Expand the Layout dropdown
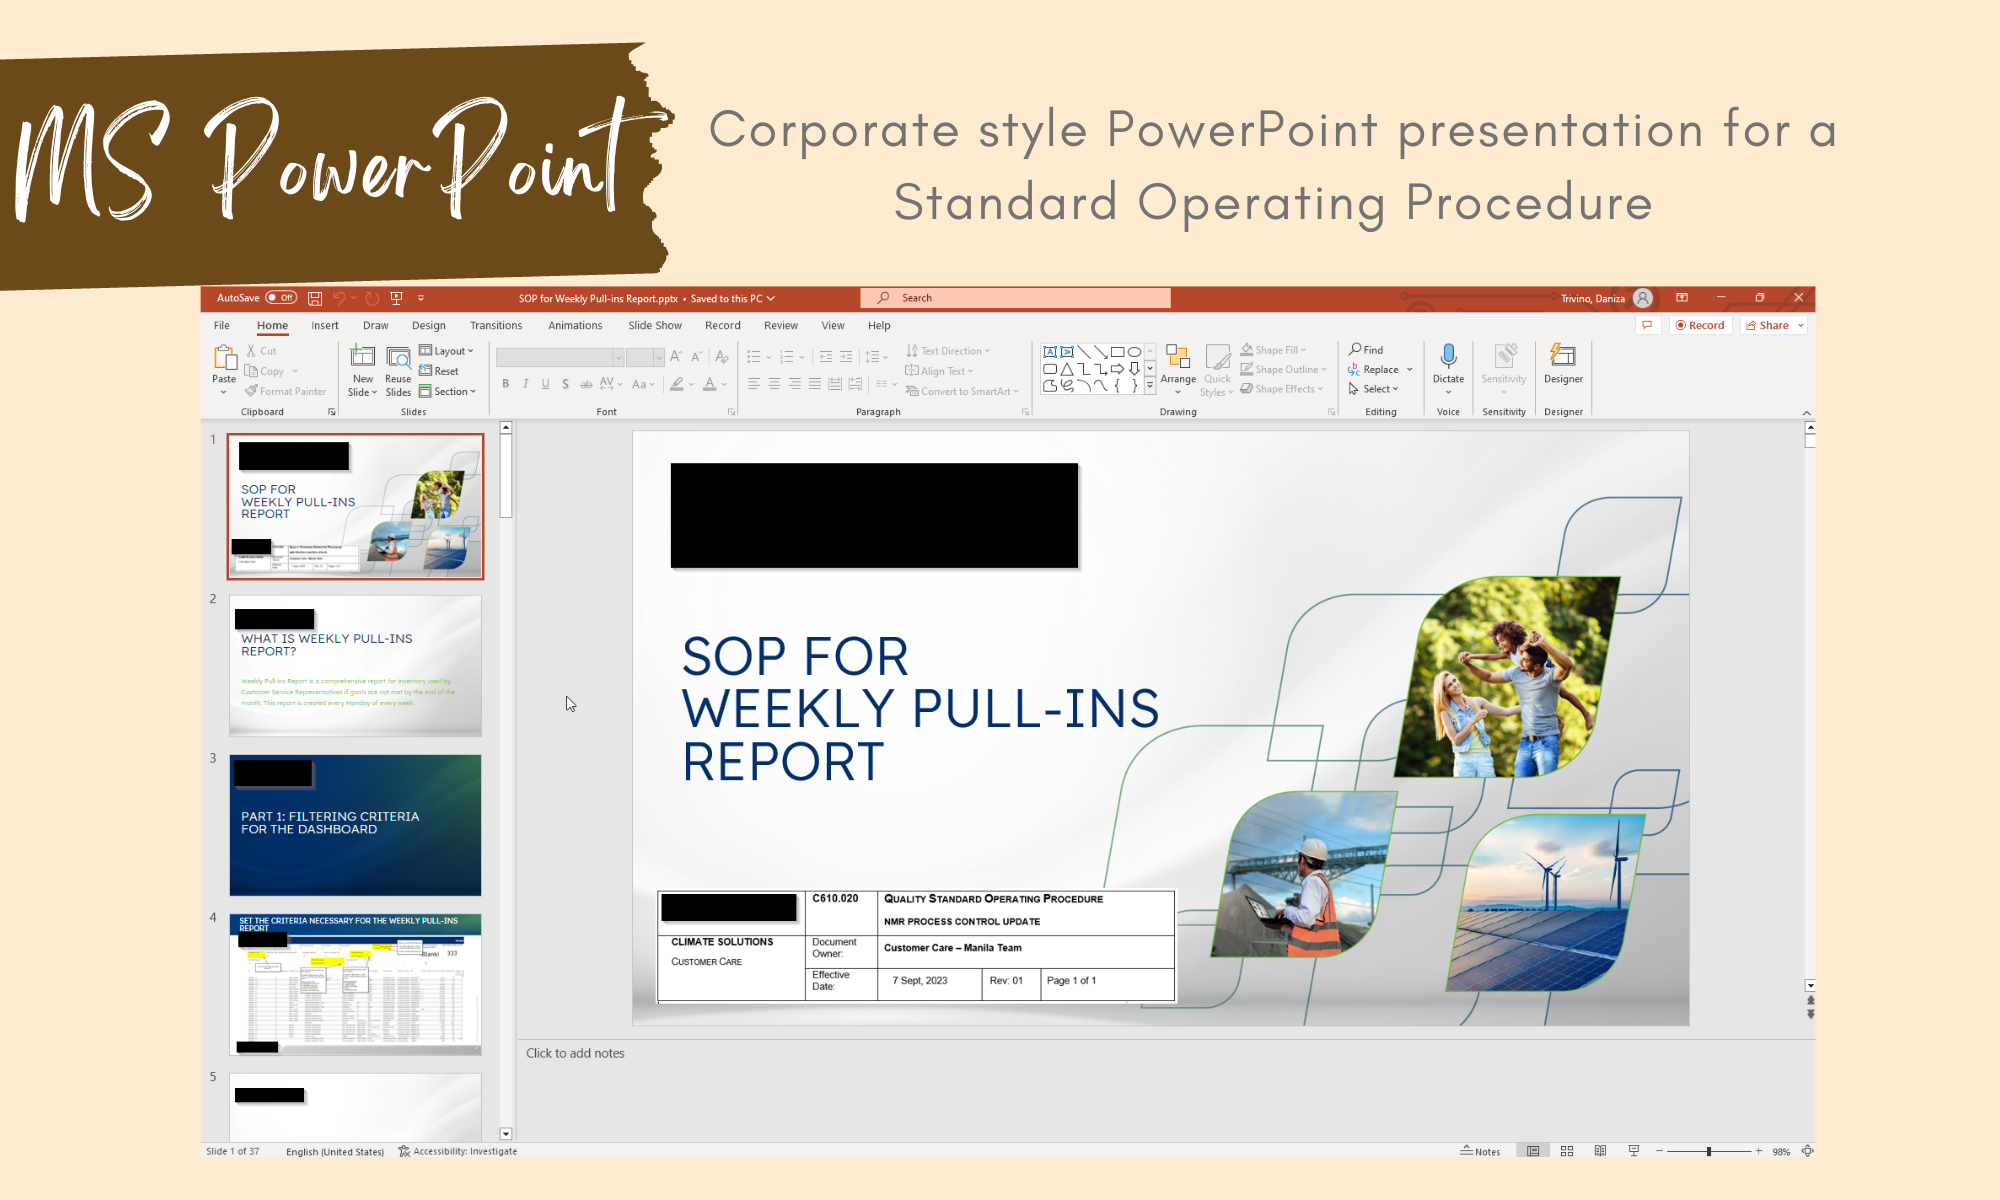The height and width of the screenshot is (1200, 2000). pyautogui.click(x=447, y=351)
